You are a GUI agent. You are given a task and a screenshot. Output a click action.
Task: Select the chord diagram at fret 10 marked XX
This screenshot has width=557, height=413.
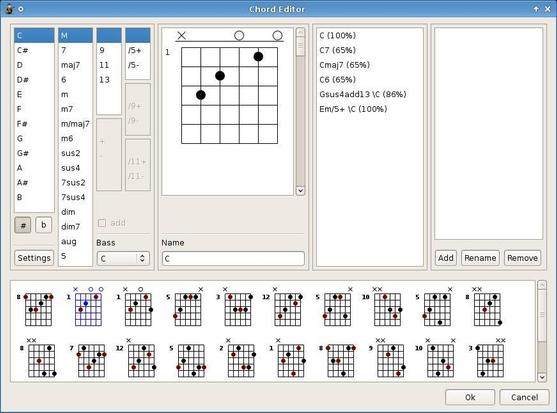point(384,306)
